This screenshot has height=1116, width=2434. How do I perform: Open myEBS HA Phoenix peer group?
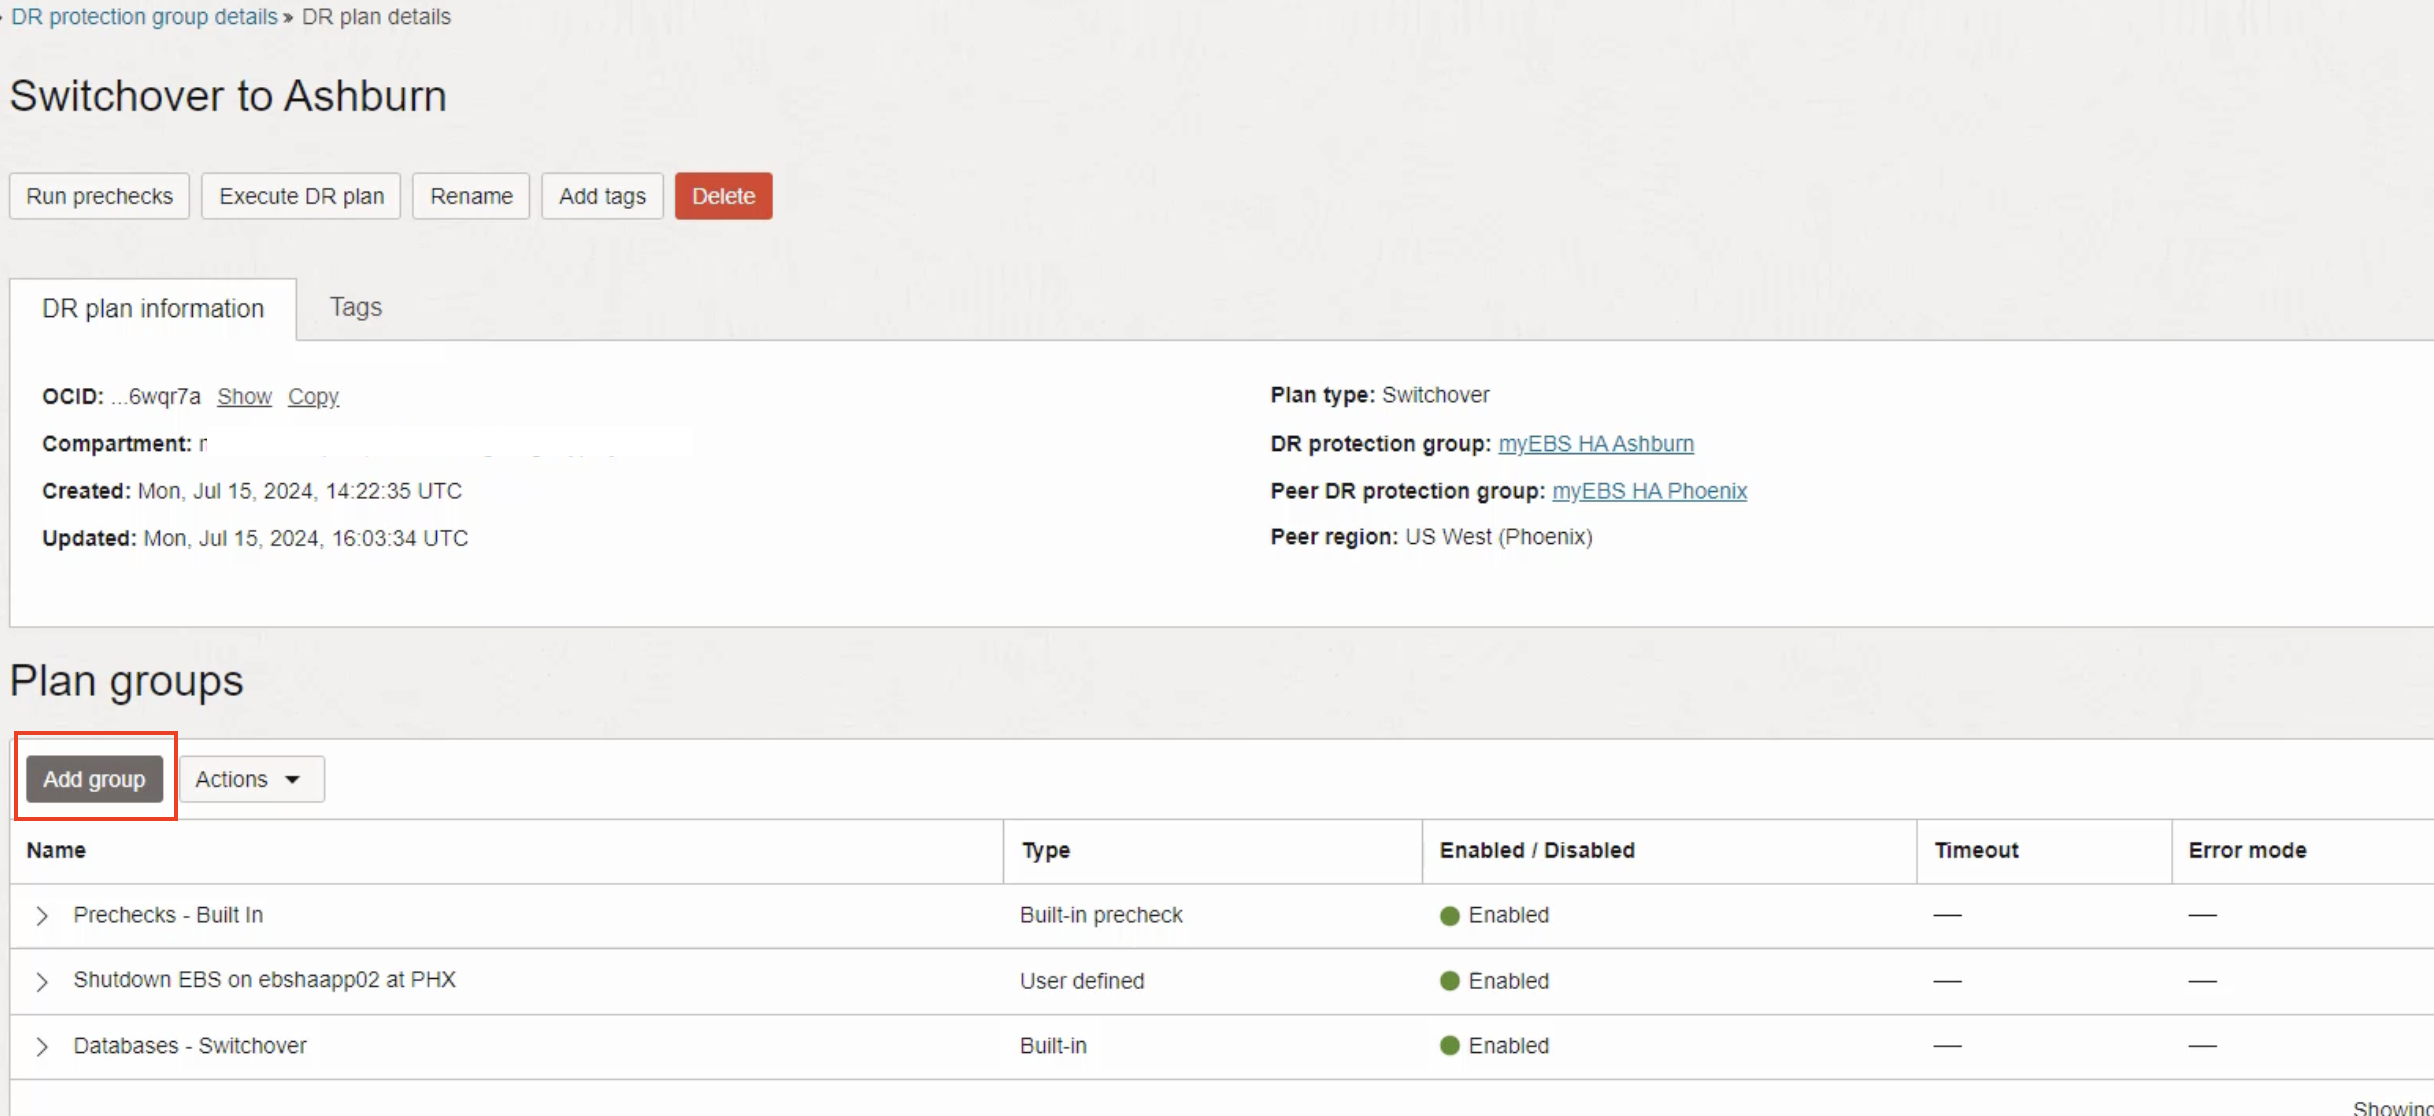pos(1649,491)
